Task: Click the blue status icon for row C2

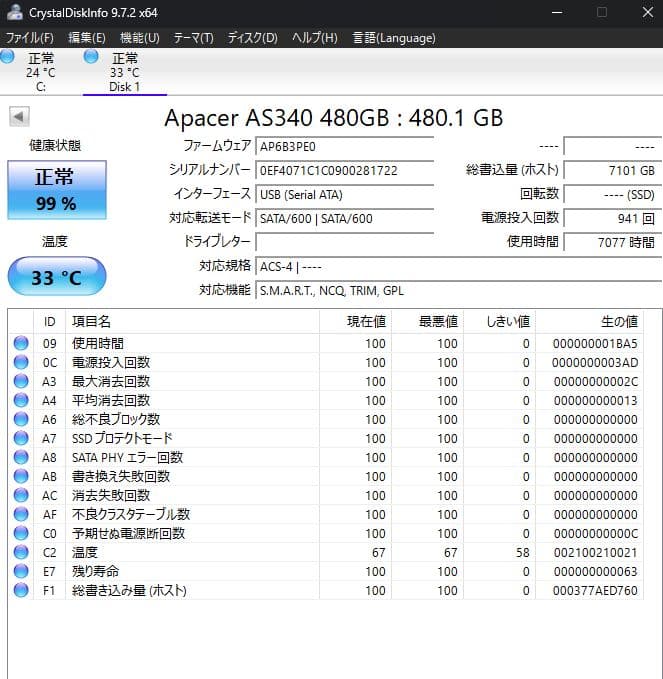Action: coord(21,553)
